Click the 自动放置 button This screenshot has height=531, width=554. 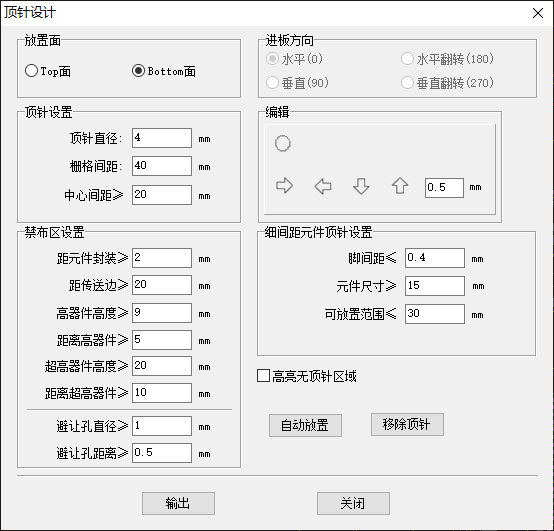click(305, 425)
